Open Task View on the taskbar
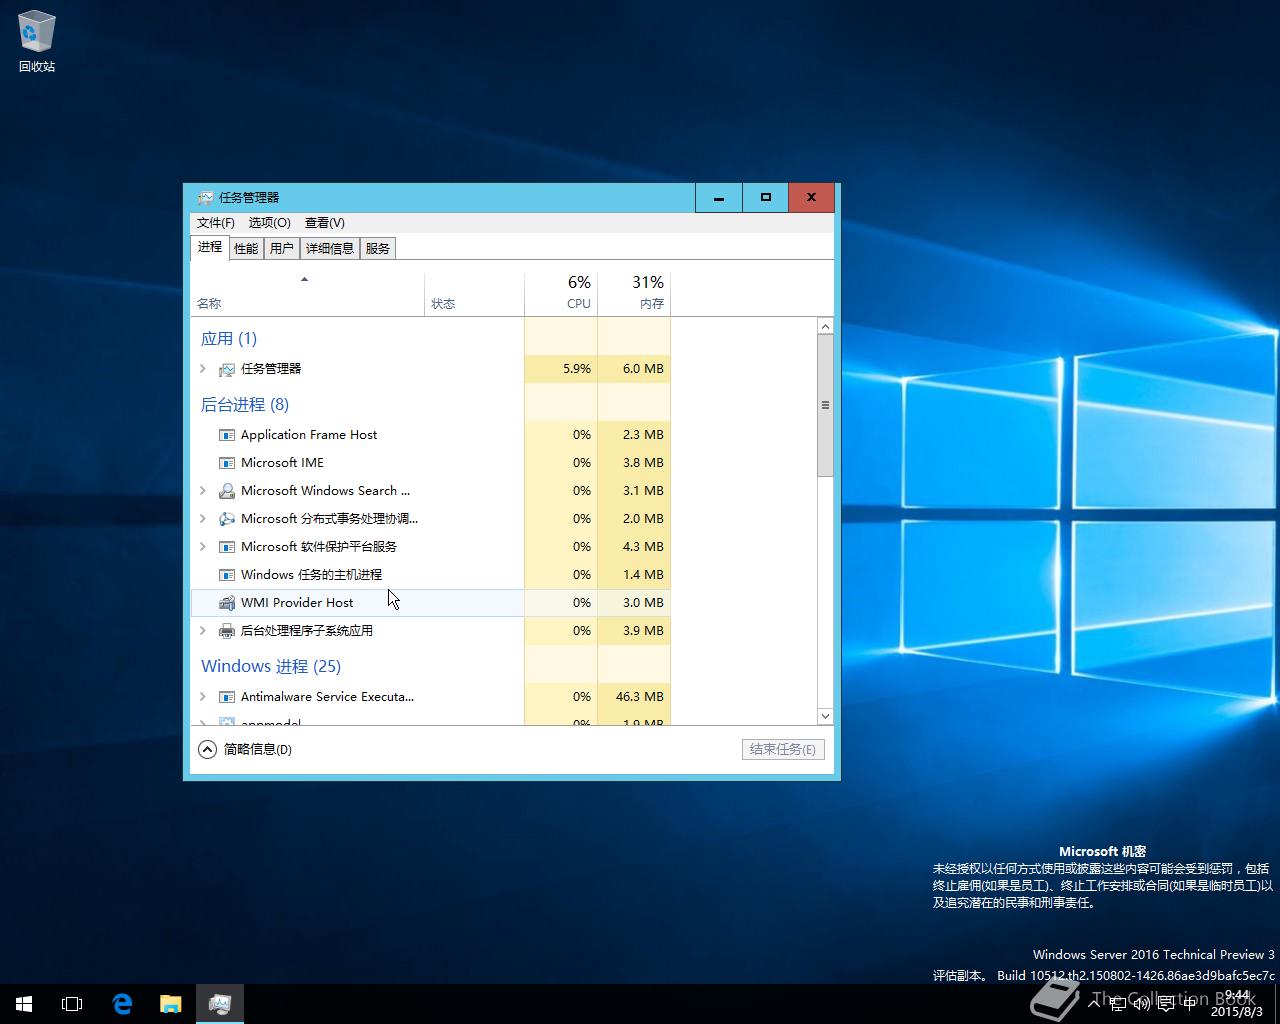This screenshot has height=1024, width=1280. click(x=72, y=1004)
